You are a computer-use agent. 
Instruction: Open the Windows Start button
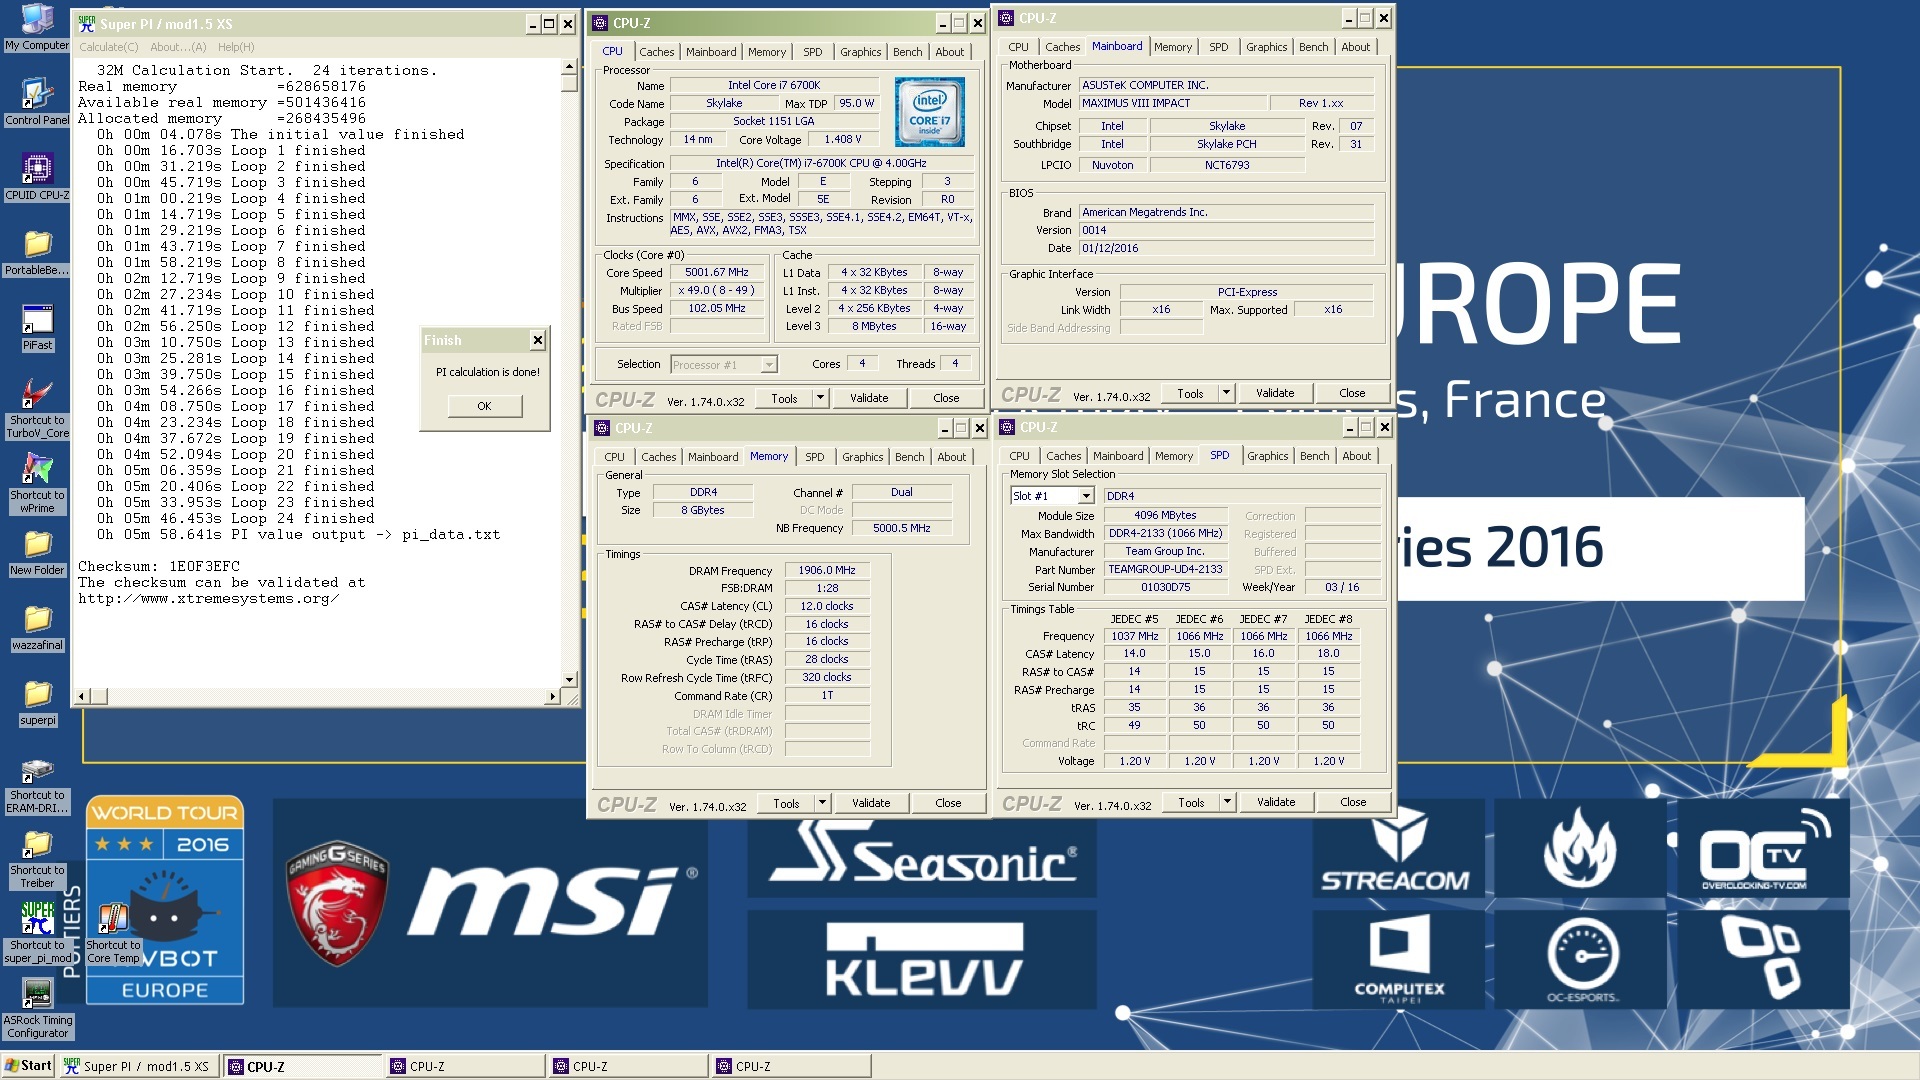(x=28, y=1066)
